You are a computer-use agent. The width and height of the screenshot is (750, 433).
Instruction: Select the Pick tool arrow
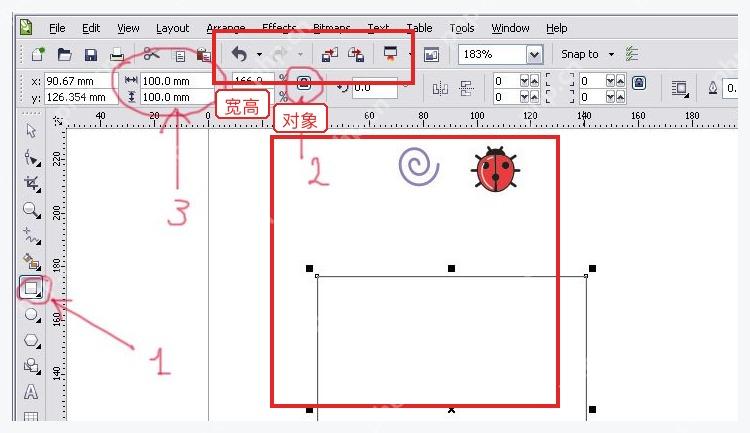pyautogui.click(x=32, y=131)
